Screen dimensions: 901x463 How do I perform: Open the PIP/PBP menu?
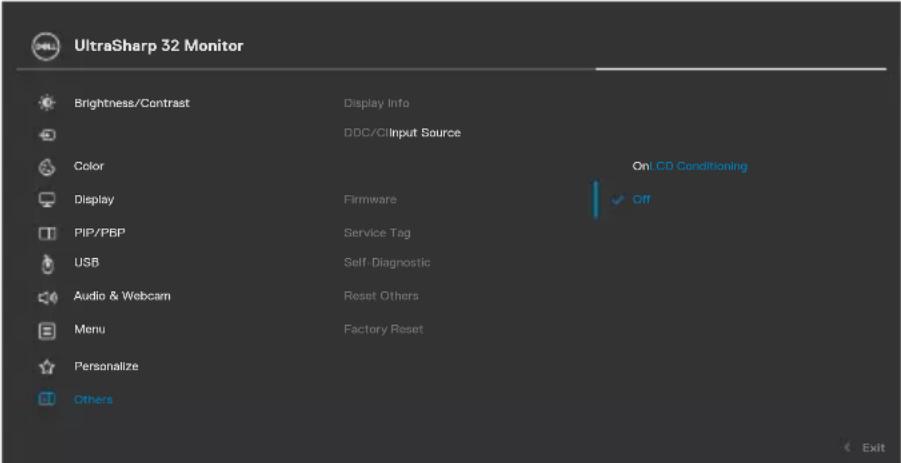[99, 233]
